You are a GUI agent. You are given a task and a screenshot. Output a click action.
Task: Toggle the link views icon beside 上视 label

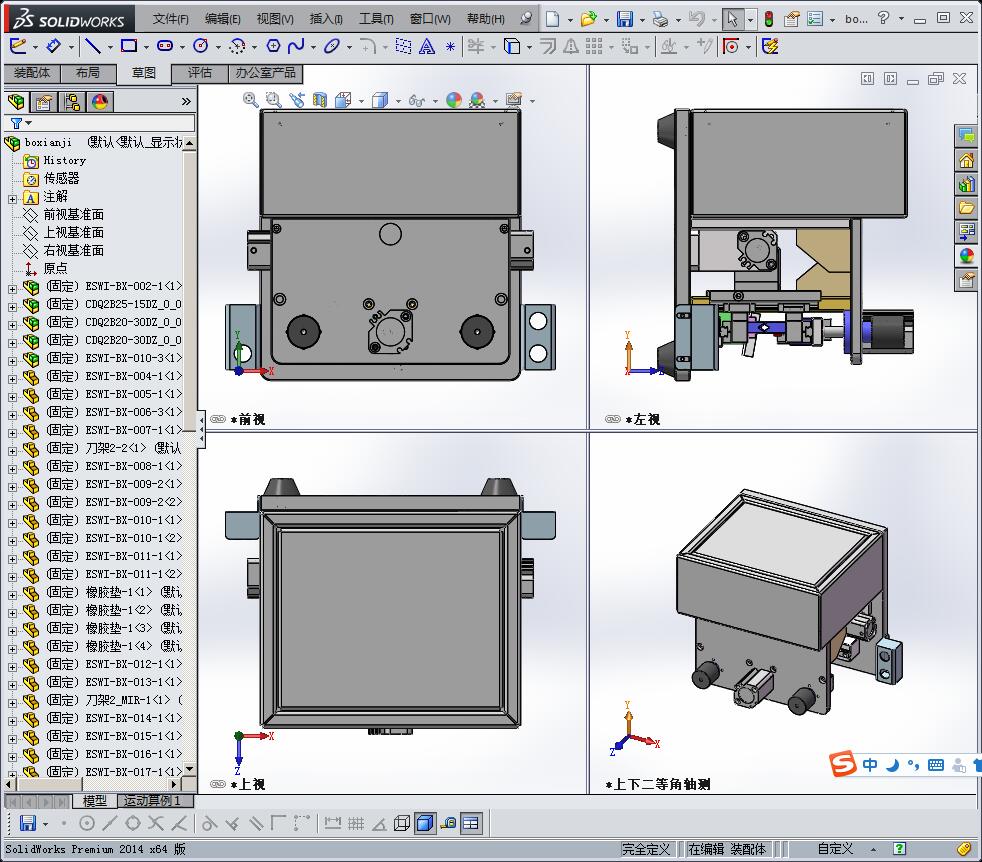218,784
